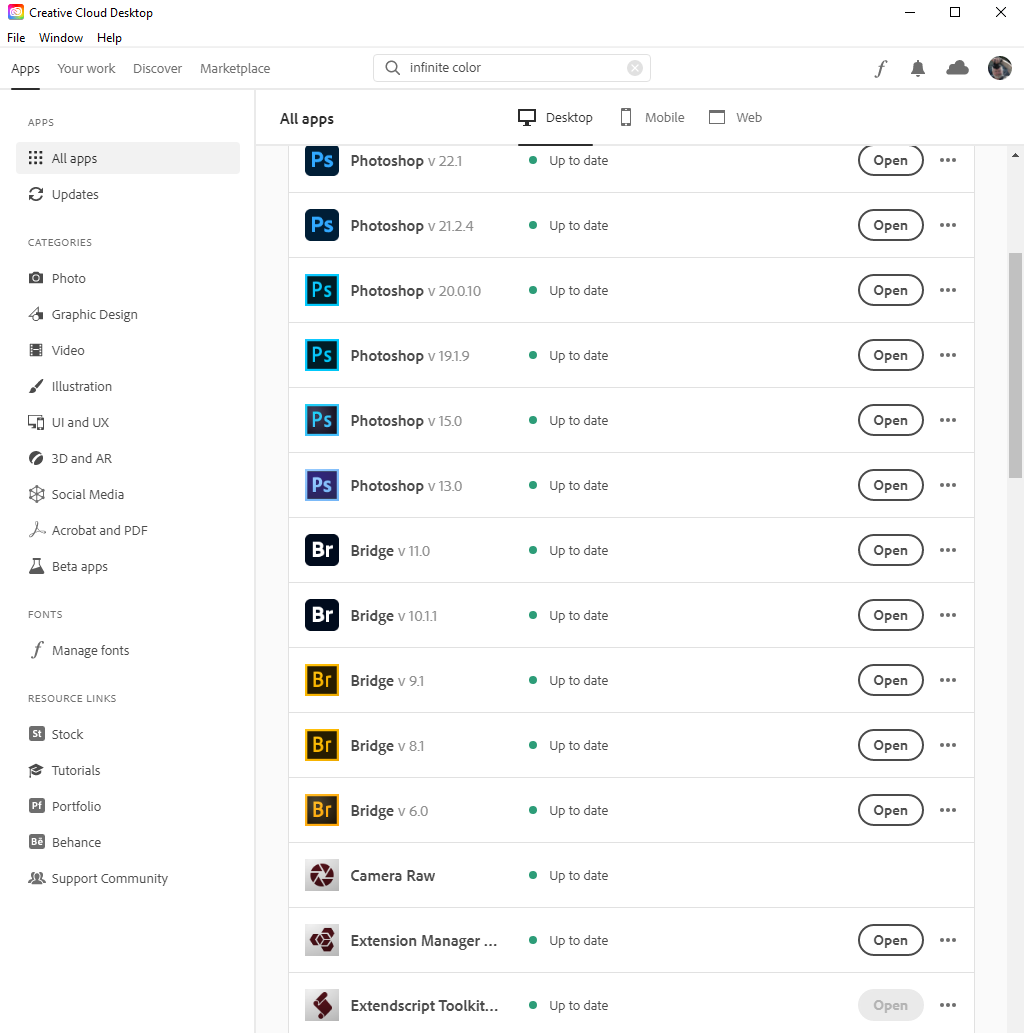Open Photoshop v 13.0
This screenshot has width=1024, height=1033.
(x=890, y=485)
